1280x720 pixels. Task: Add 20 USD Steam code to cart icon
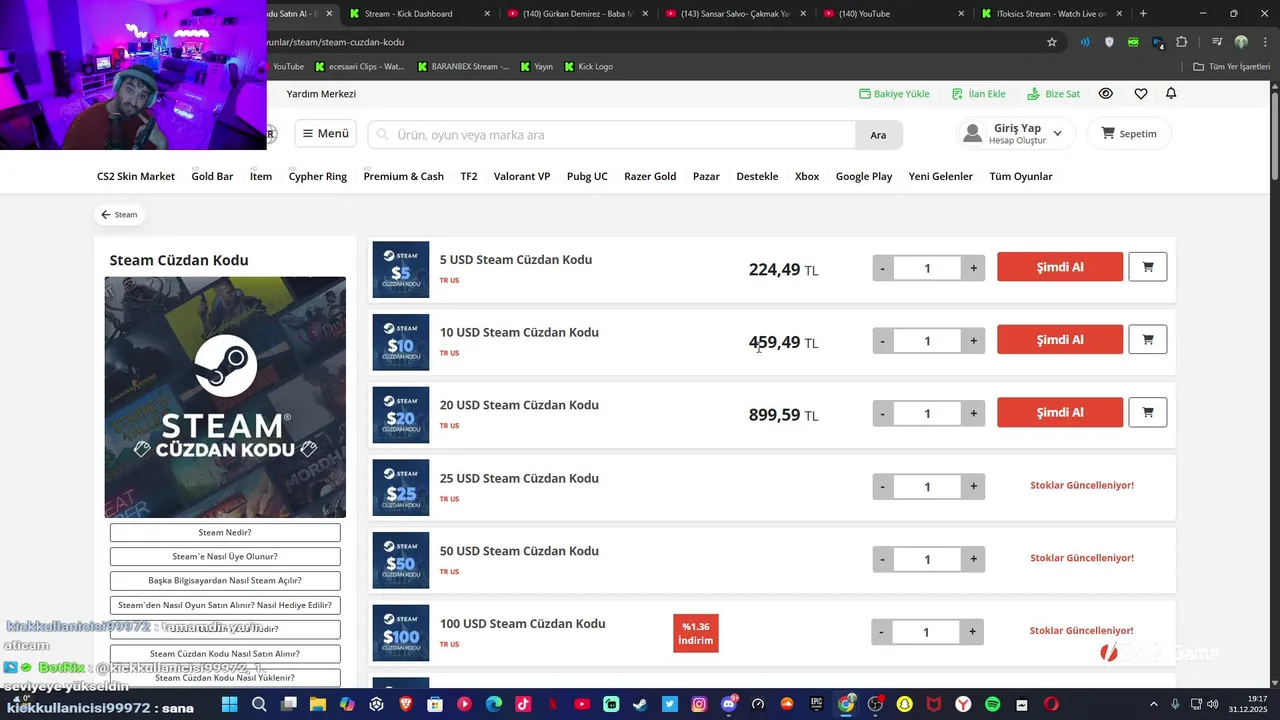1148,412
